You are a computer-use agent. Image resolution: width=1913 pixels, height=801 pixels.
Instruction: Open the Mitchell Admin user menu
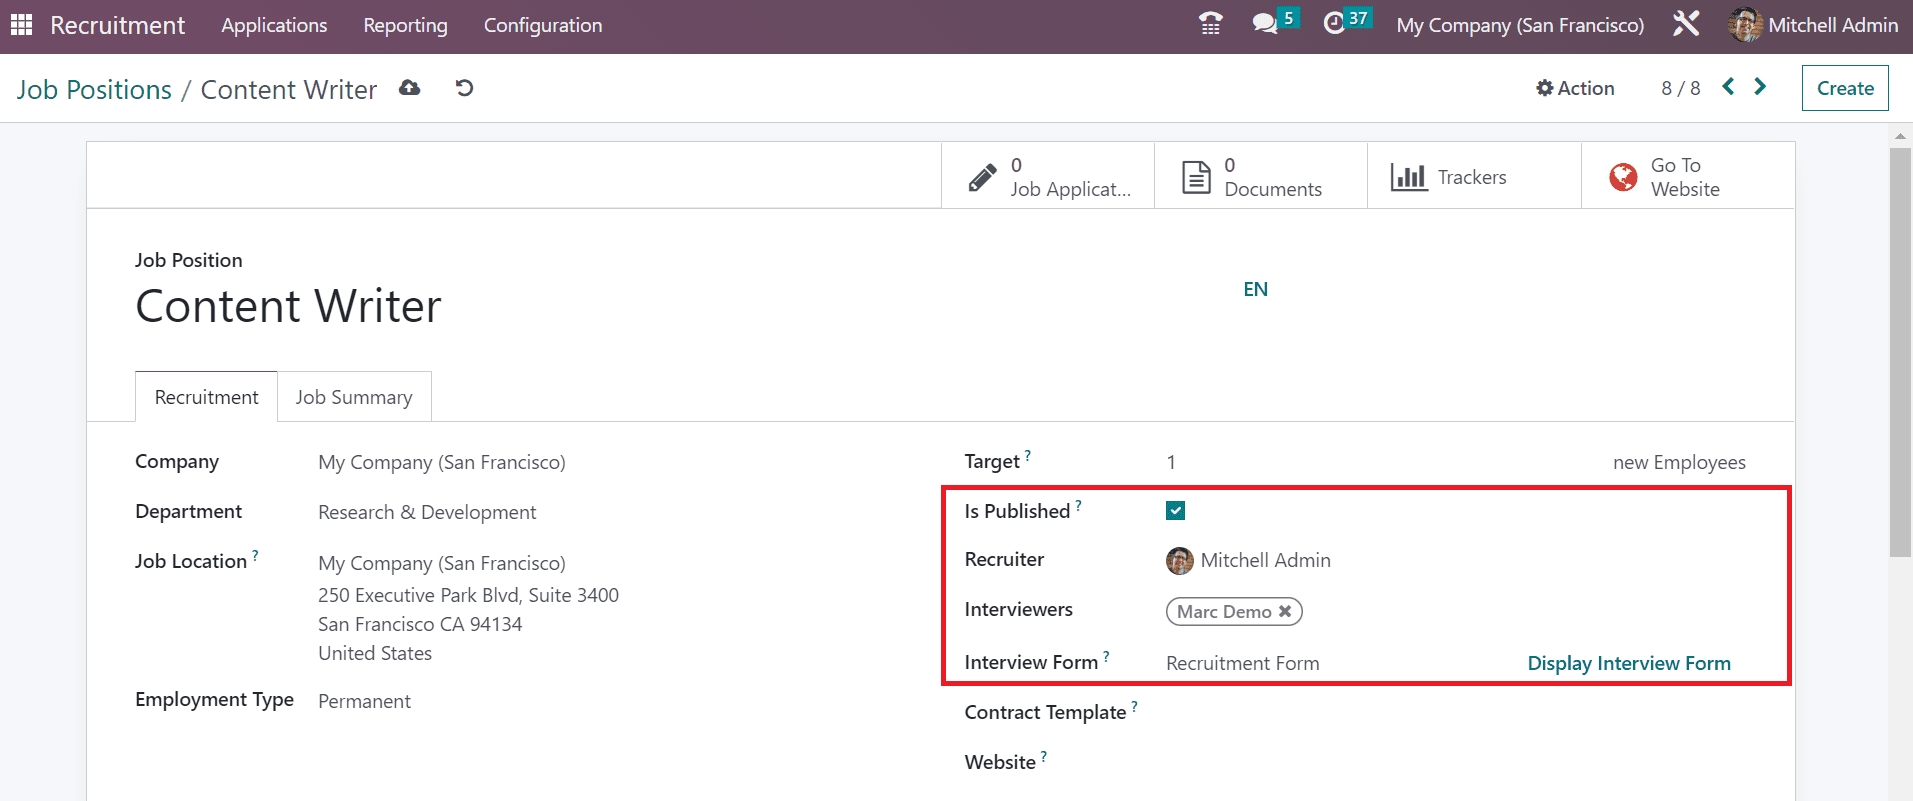tap(1813, 25)
